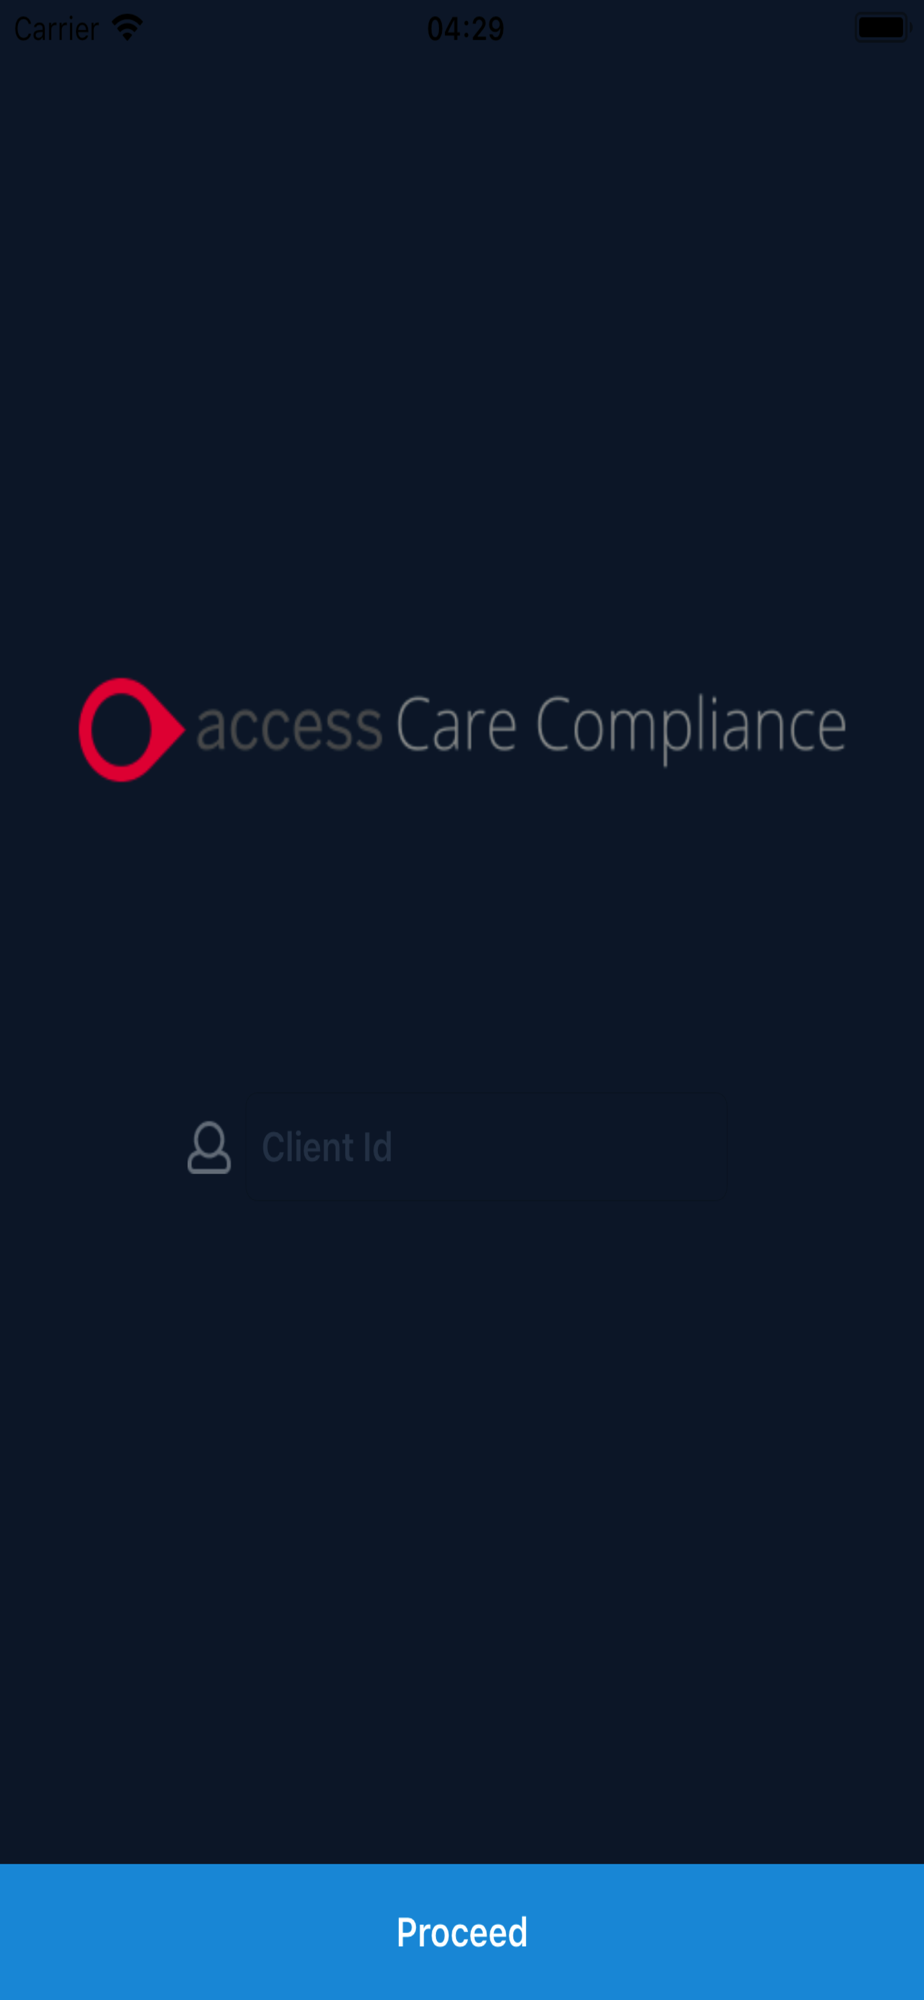Tap the blue Proceed button
Viewport: 924px width, 2000px height.
(462, 1932)
